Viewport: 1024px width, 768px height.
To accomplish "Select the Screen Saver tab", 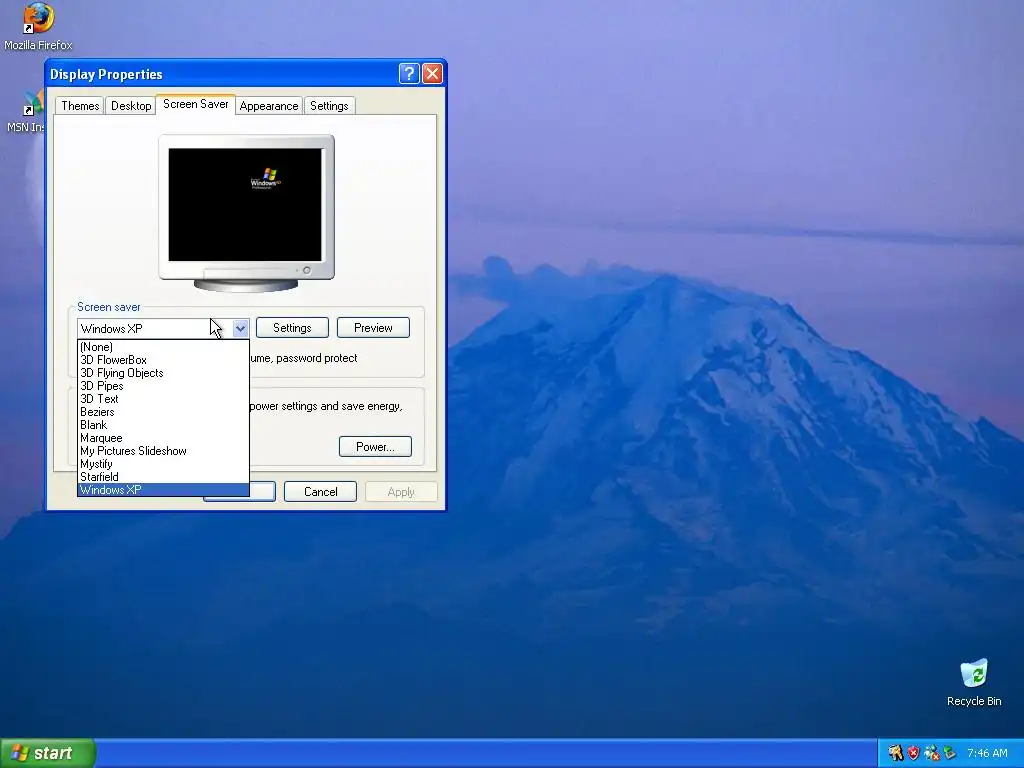I will (195, 104).
